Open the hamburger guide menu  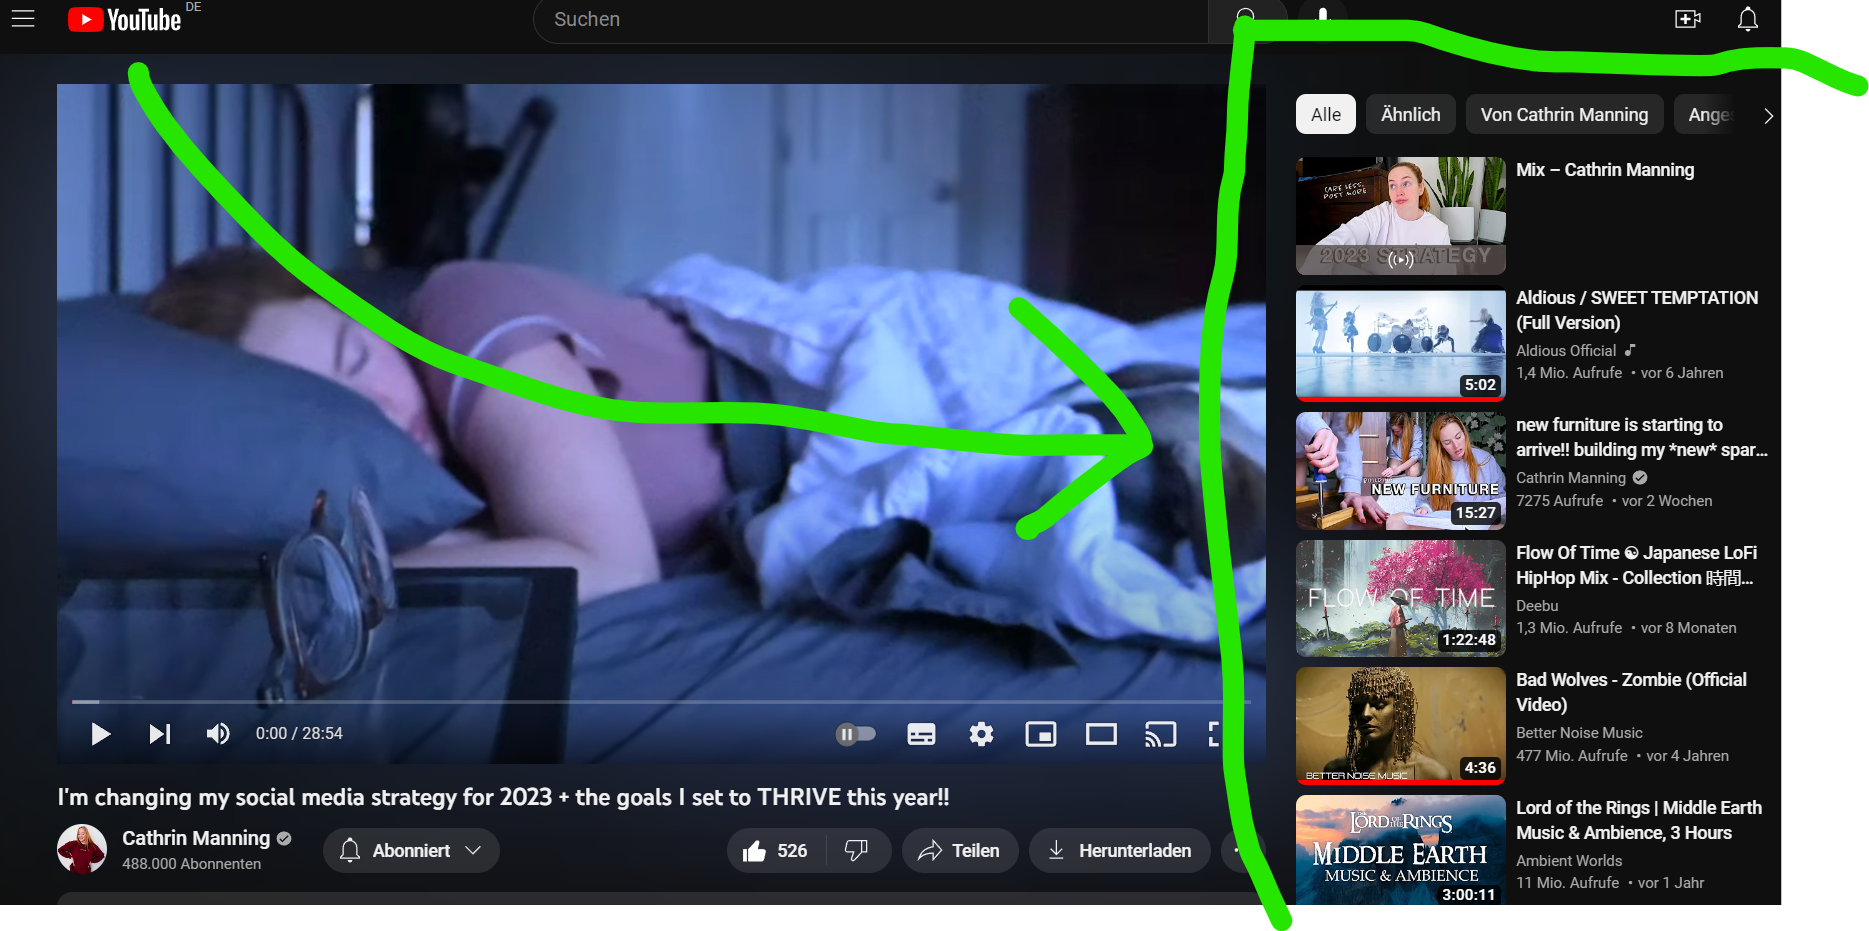[x=23, y=19]
